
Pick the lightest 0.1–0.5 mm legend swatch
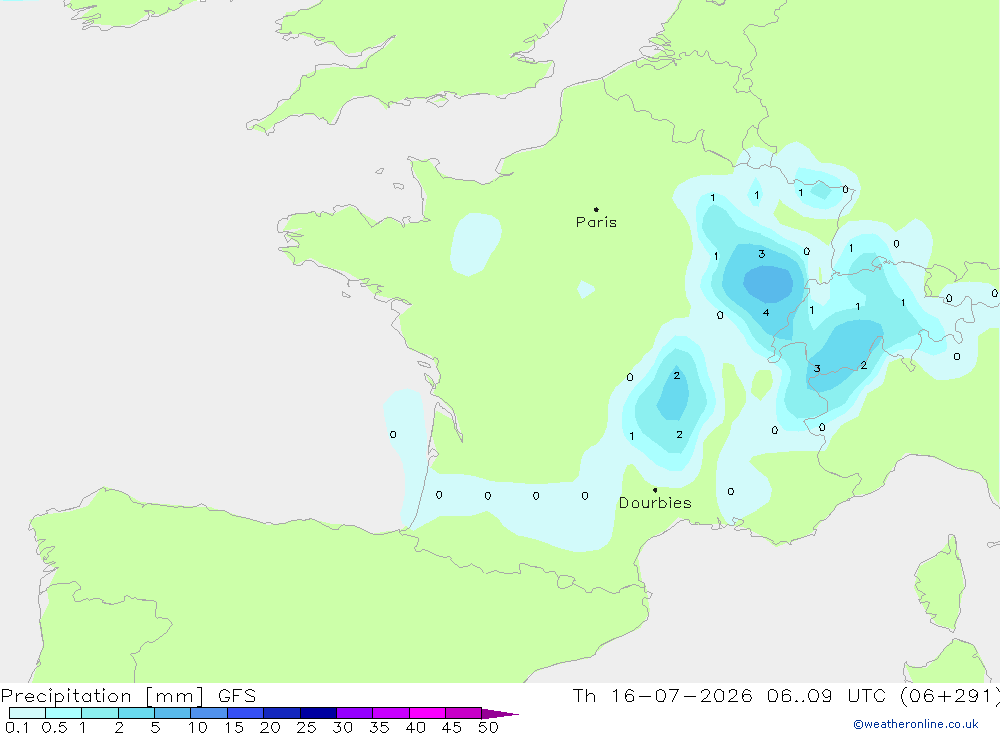coord(27,713)
